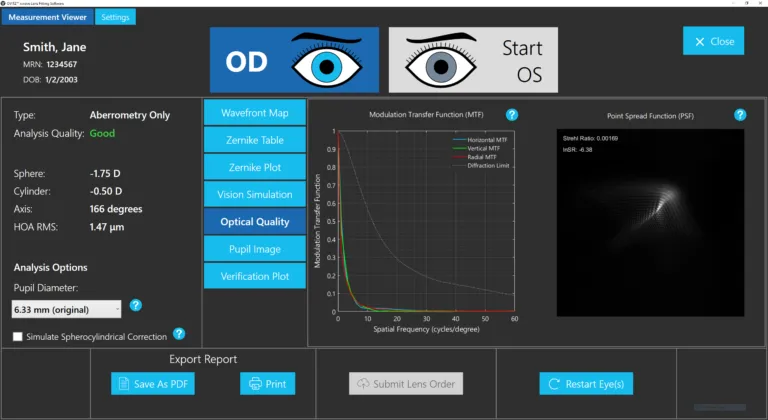Image resolution: width=768 pixels, height=420 pixels.
Task: Open the Verification Plot
Action: [254, 275]
